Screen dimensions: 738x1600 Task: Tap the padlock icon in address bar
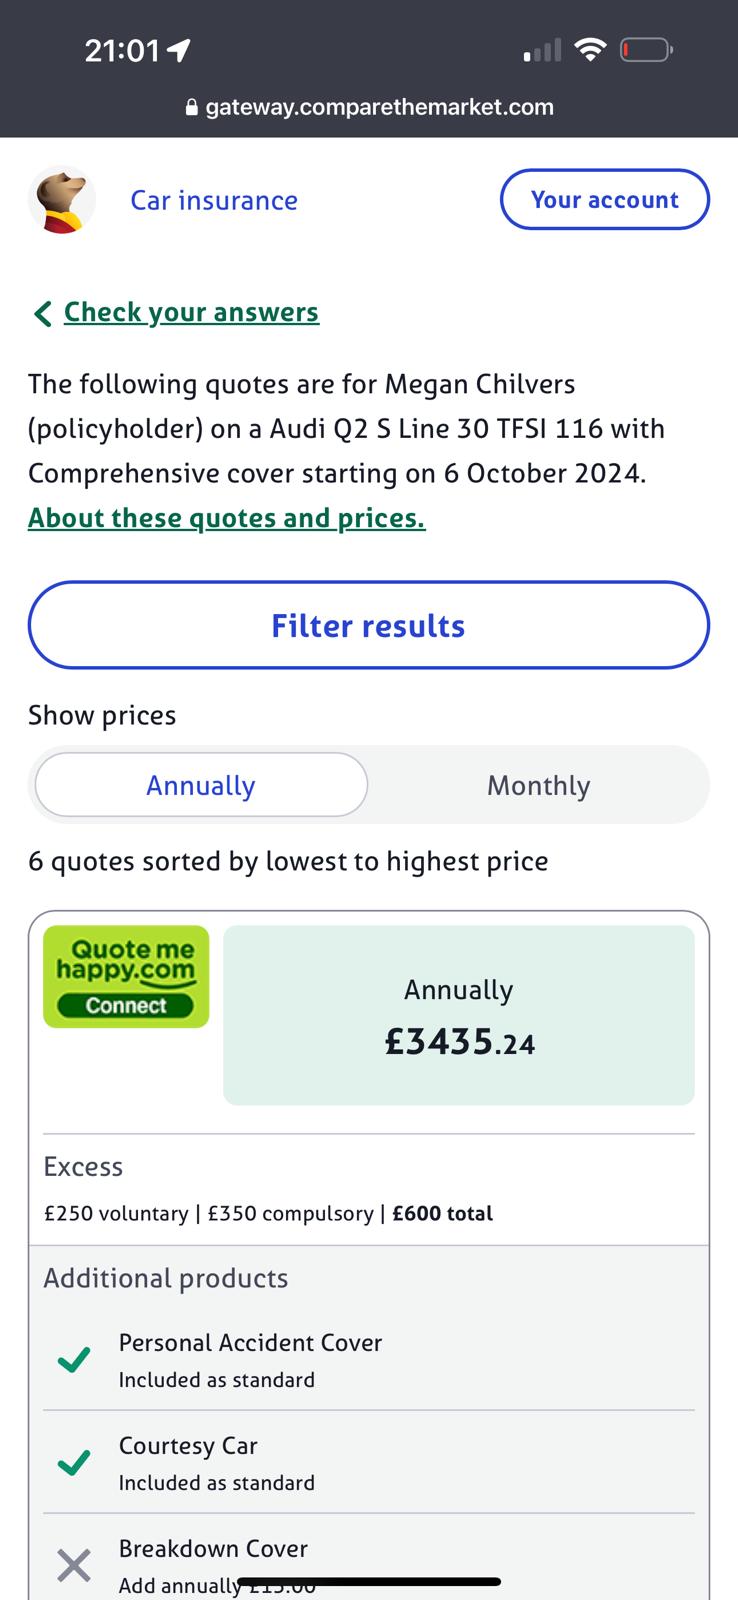coord(192,108)
